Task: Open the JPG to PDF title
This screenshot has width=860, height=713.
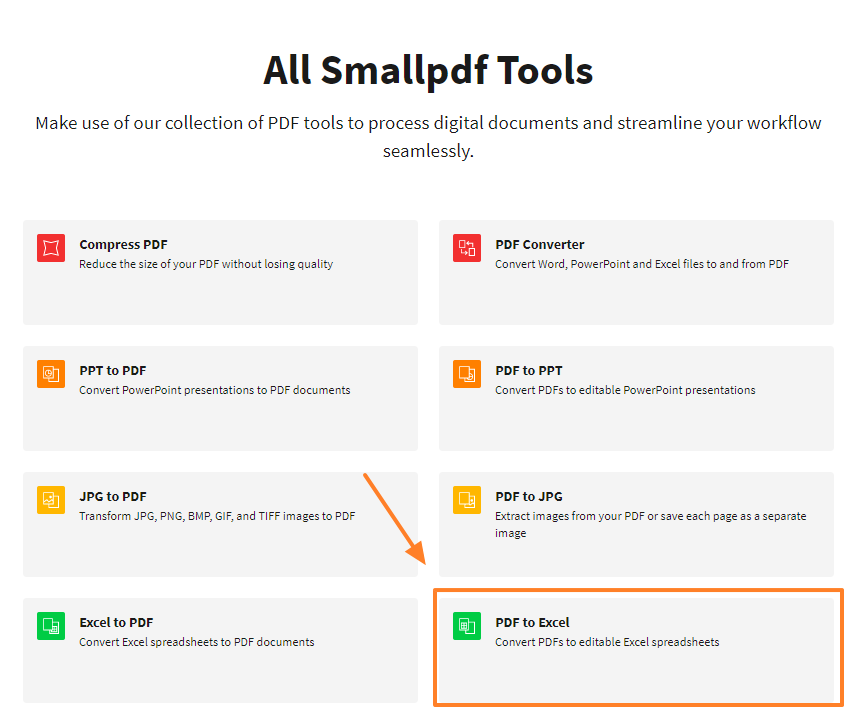Action: [112, 496]
